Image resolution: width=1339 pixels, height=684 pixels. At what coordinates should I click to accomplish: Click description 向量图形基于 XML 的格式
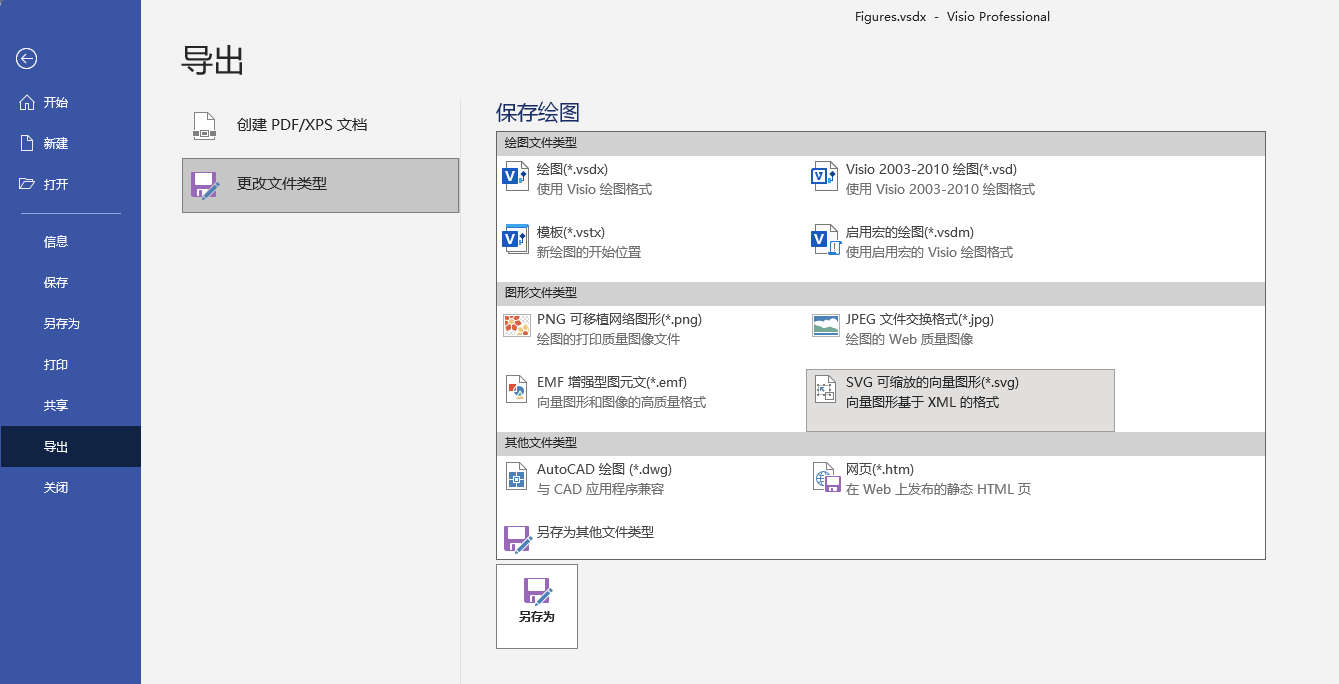point(922,402)
